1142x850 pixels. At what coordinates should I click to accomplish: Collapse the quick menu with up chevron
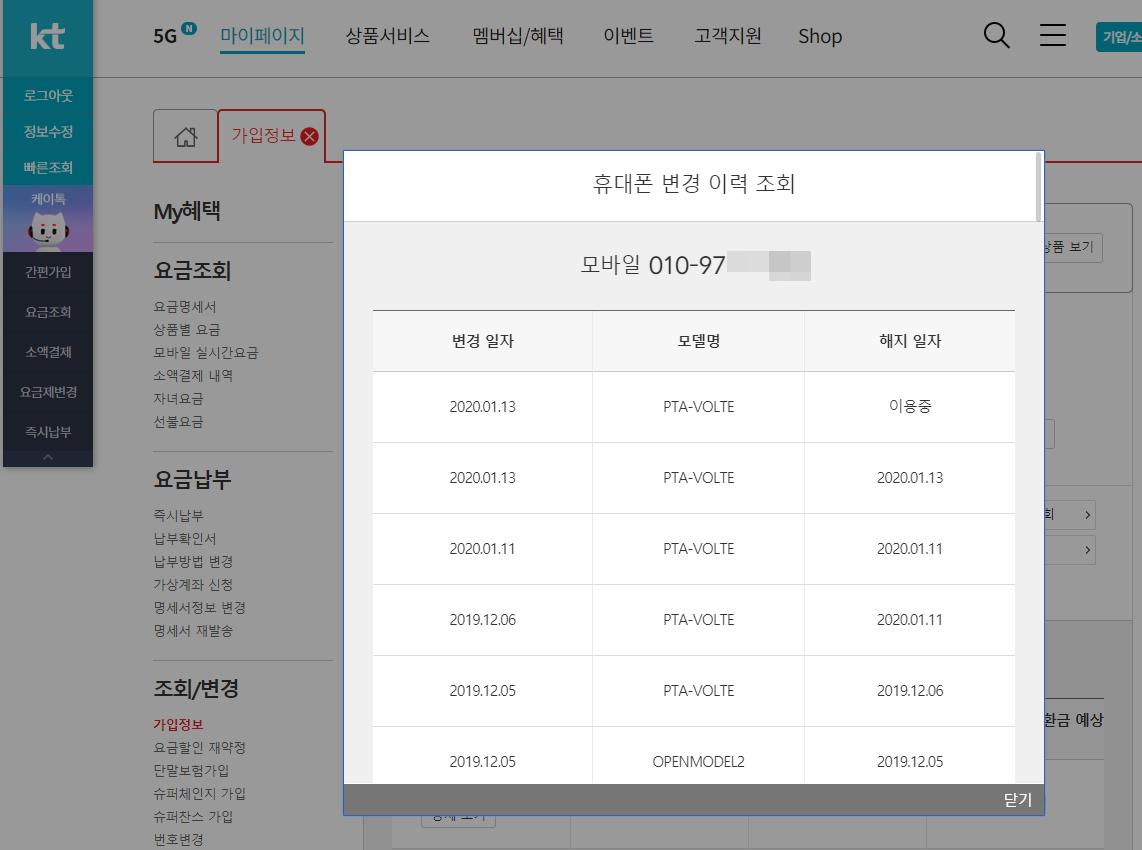(x=48, y=457)
